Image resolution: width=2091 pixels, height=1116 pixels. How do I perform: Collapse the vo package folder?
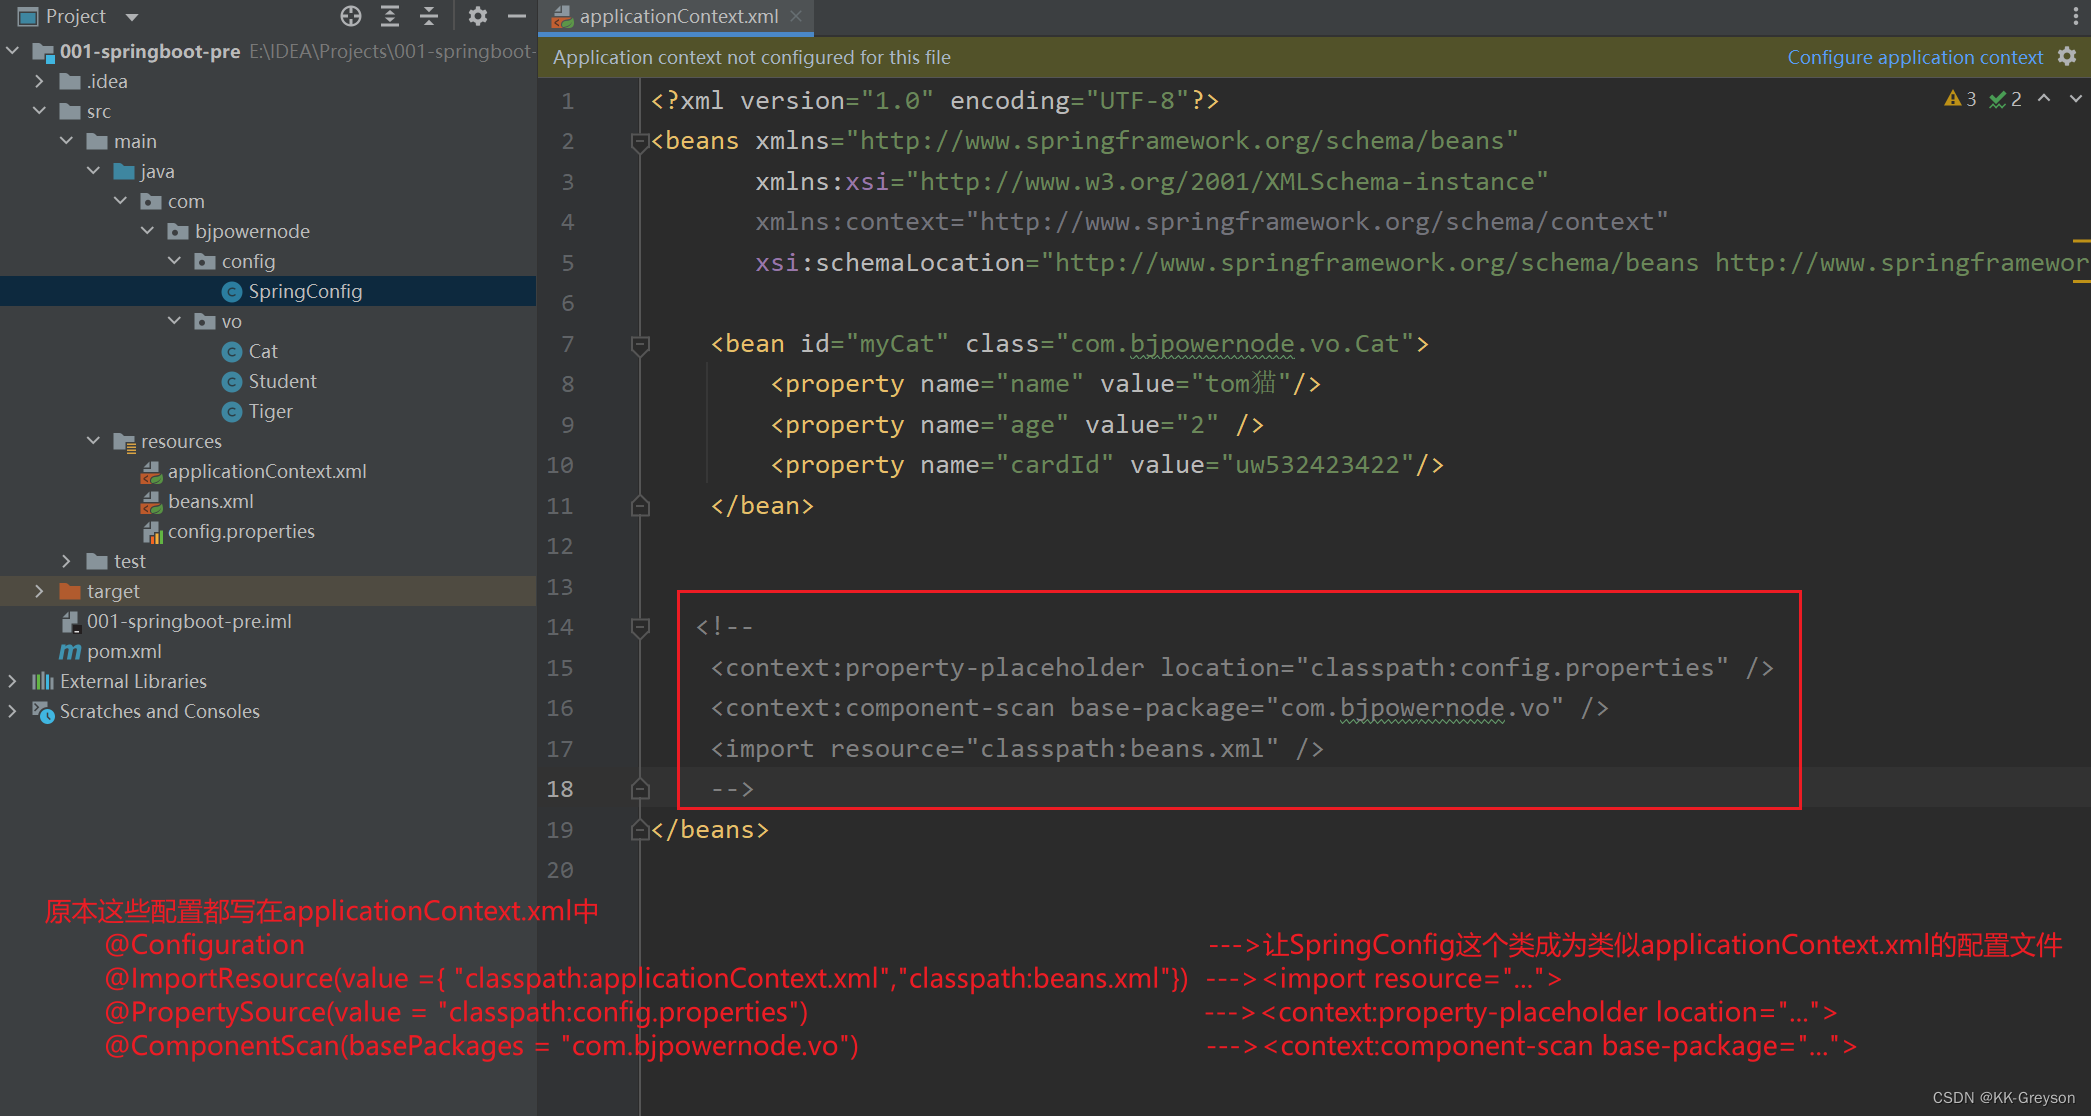[x=174, y=321]
